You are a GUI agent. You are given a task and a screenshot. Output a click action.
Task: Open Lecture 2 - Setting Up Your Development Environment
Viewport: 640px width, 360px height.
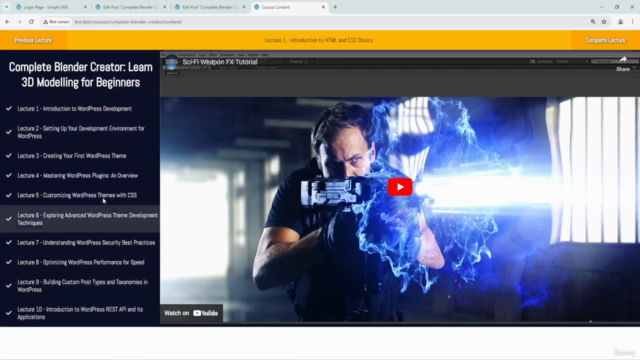pos(81,132)
